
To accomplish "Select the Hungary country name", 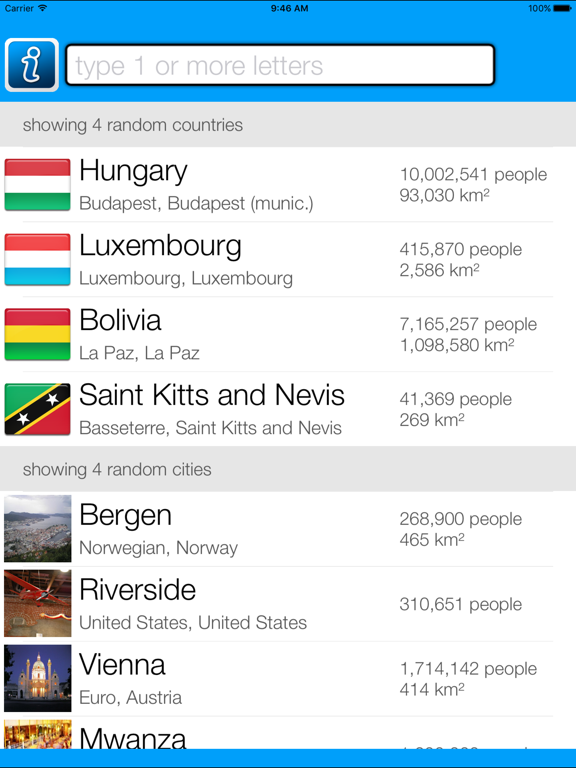I will coord(133,171).
